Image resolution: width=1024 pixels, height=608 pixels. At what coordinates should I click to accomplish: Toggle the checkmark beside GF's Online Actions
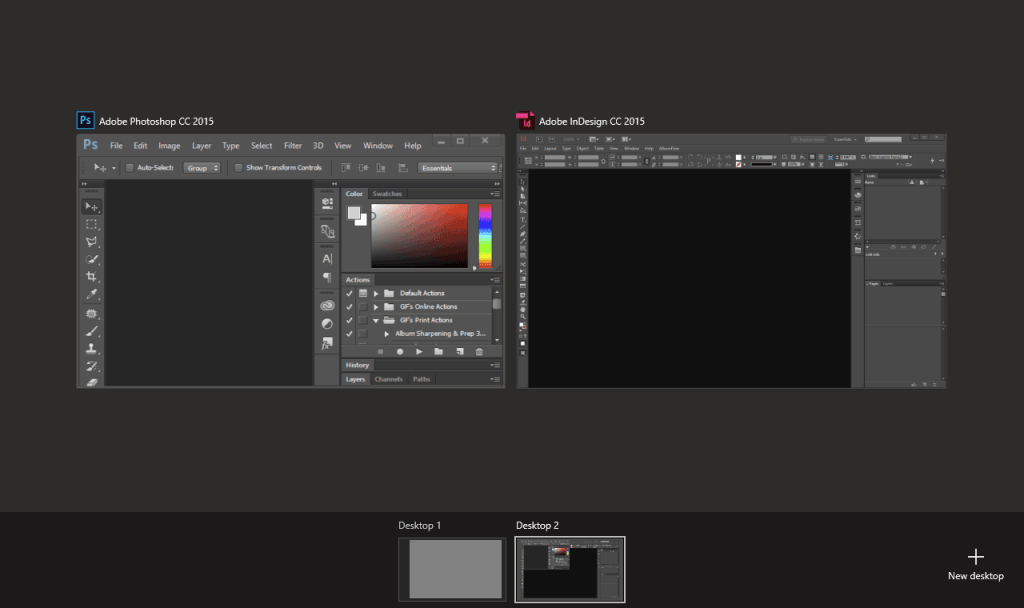(349, 307)
